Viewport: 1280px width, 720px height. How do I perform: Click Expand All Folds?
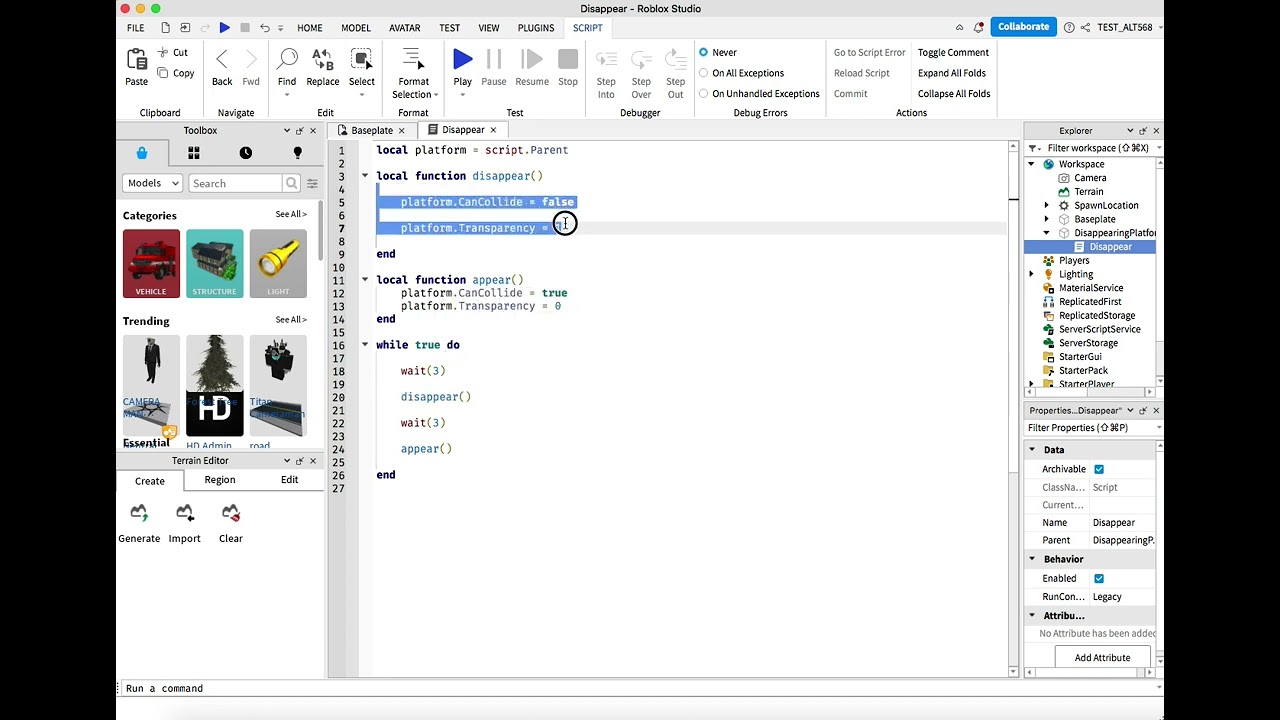952,73
